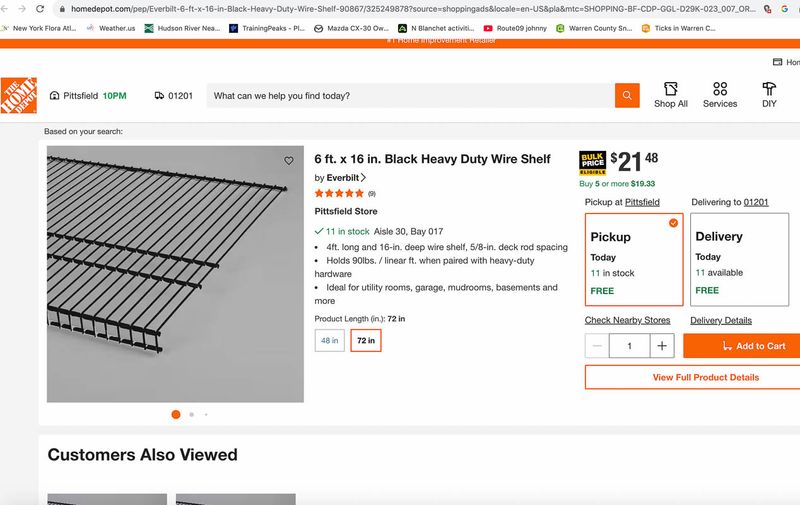
Task: Choose the Delivery fulfillment option
Action: click(x=738, y=259)
